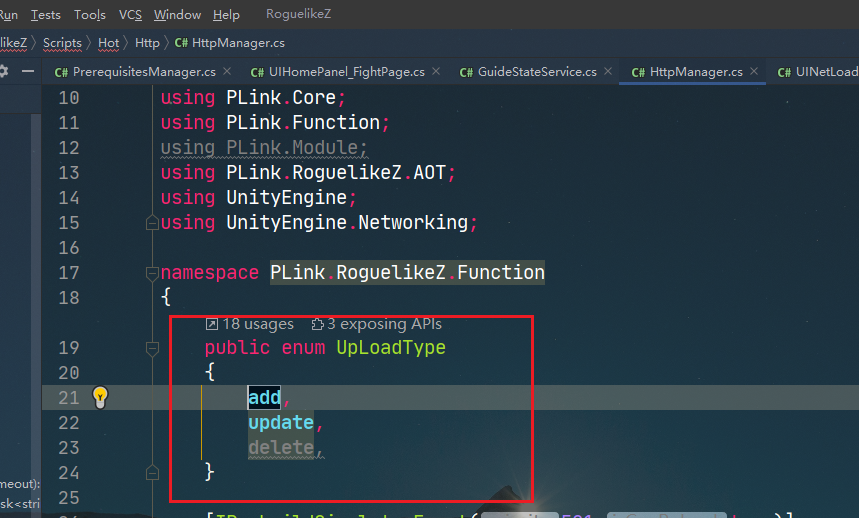Click the usages arrow icon above UpLoadType

click(x=211, y=324)
